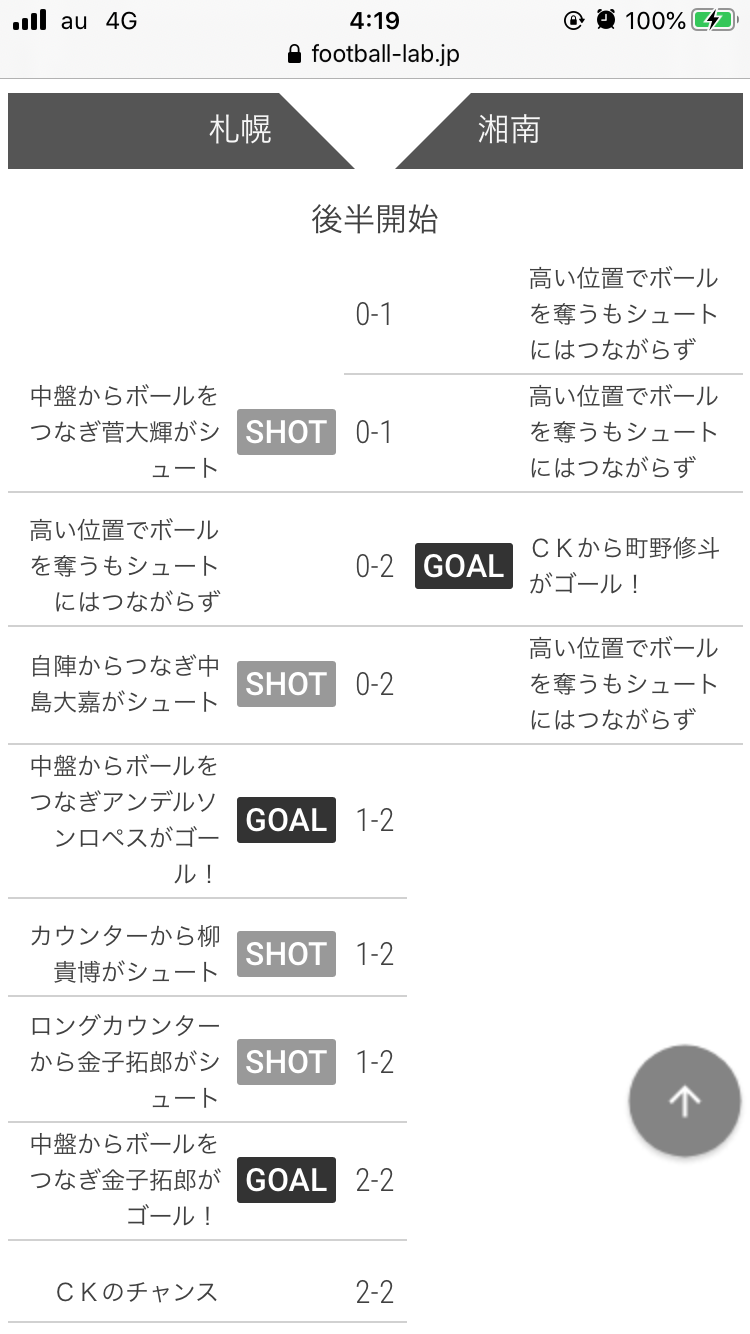
Task: Tap the SHOT badge for 柳貴博
Action: [x=286, y=954]
